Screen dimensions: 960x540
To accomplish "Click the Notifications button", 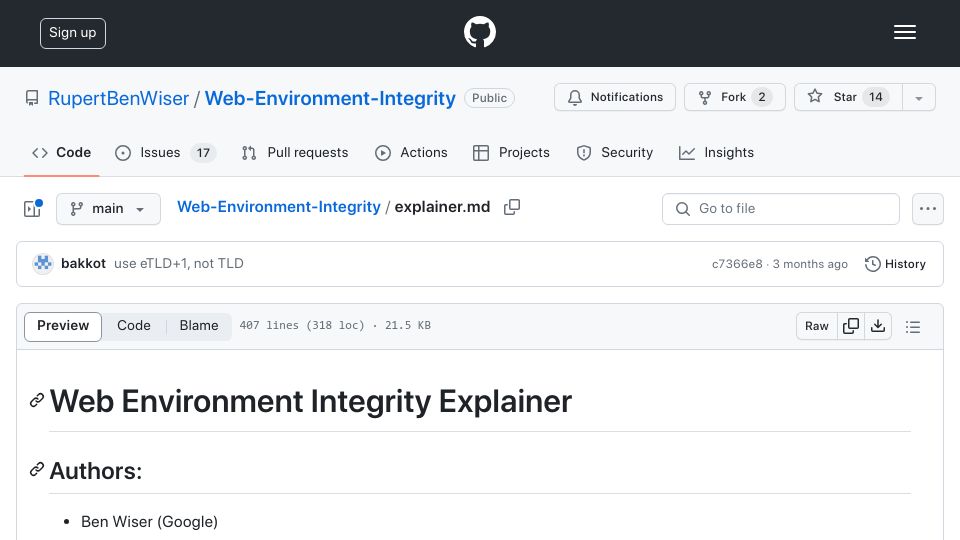I will 615,97.
